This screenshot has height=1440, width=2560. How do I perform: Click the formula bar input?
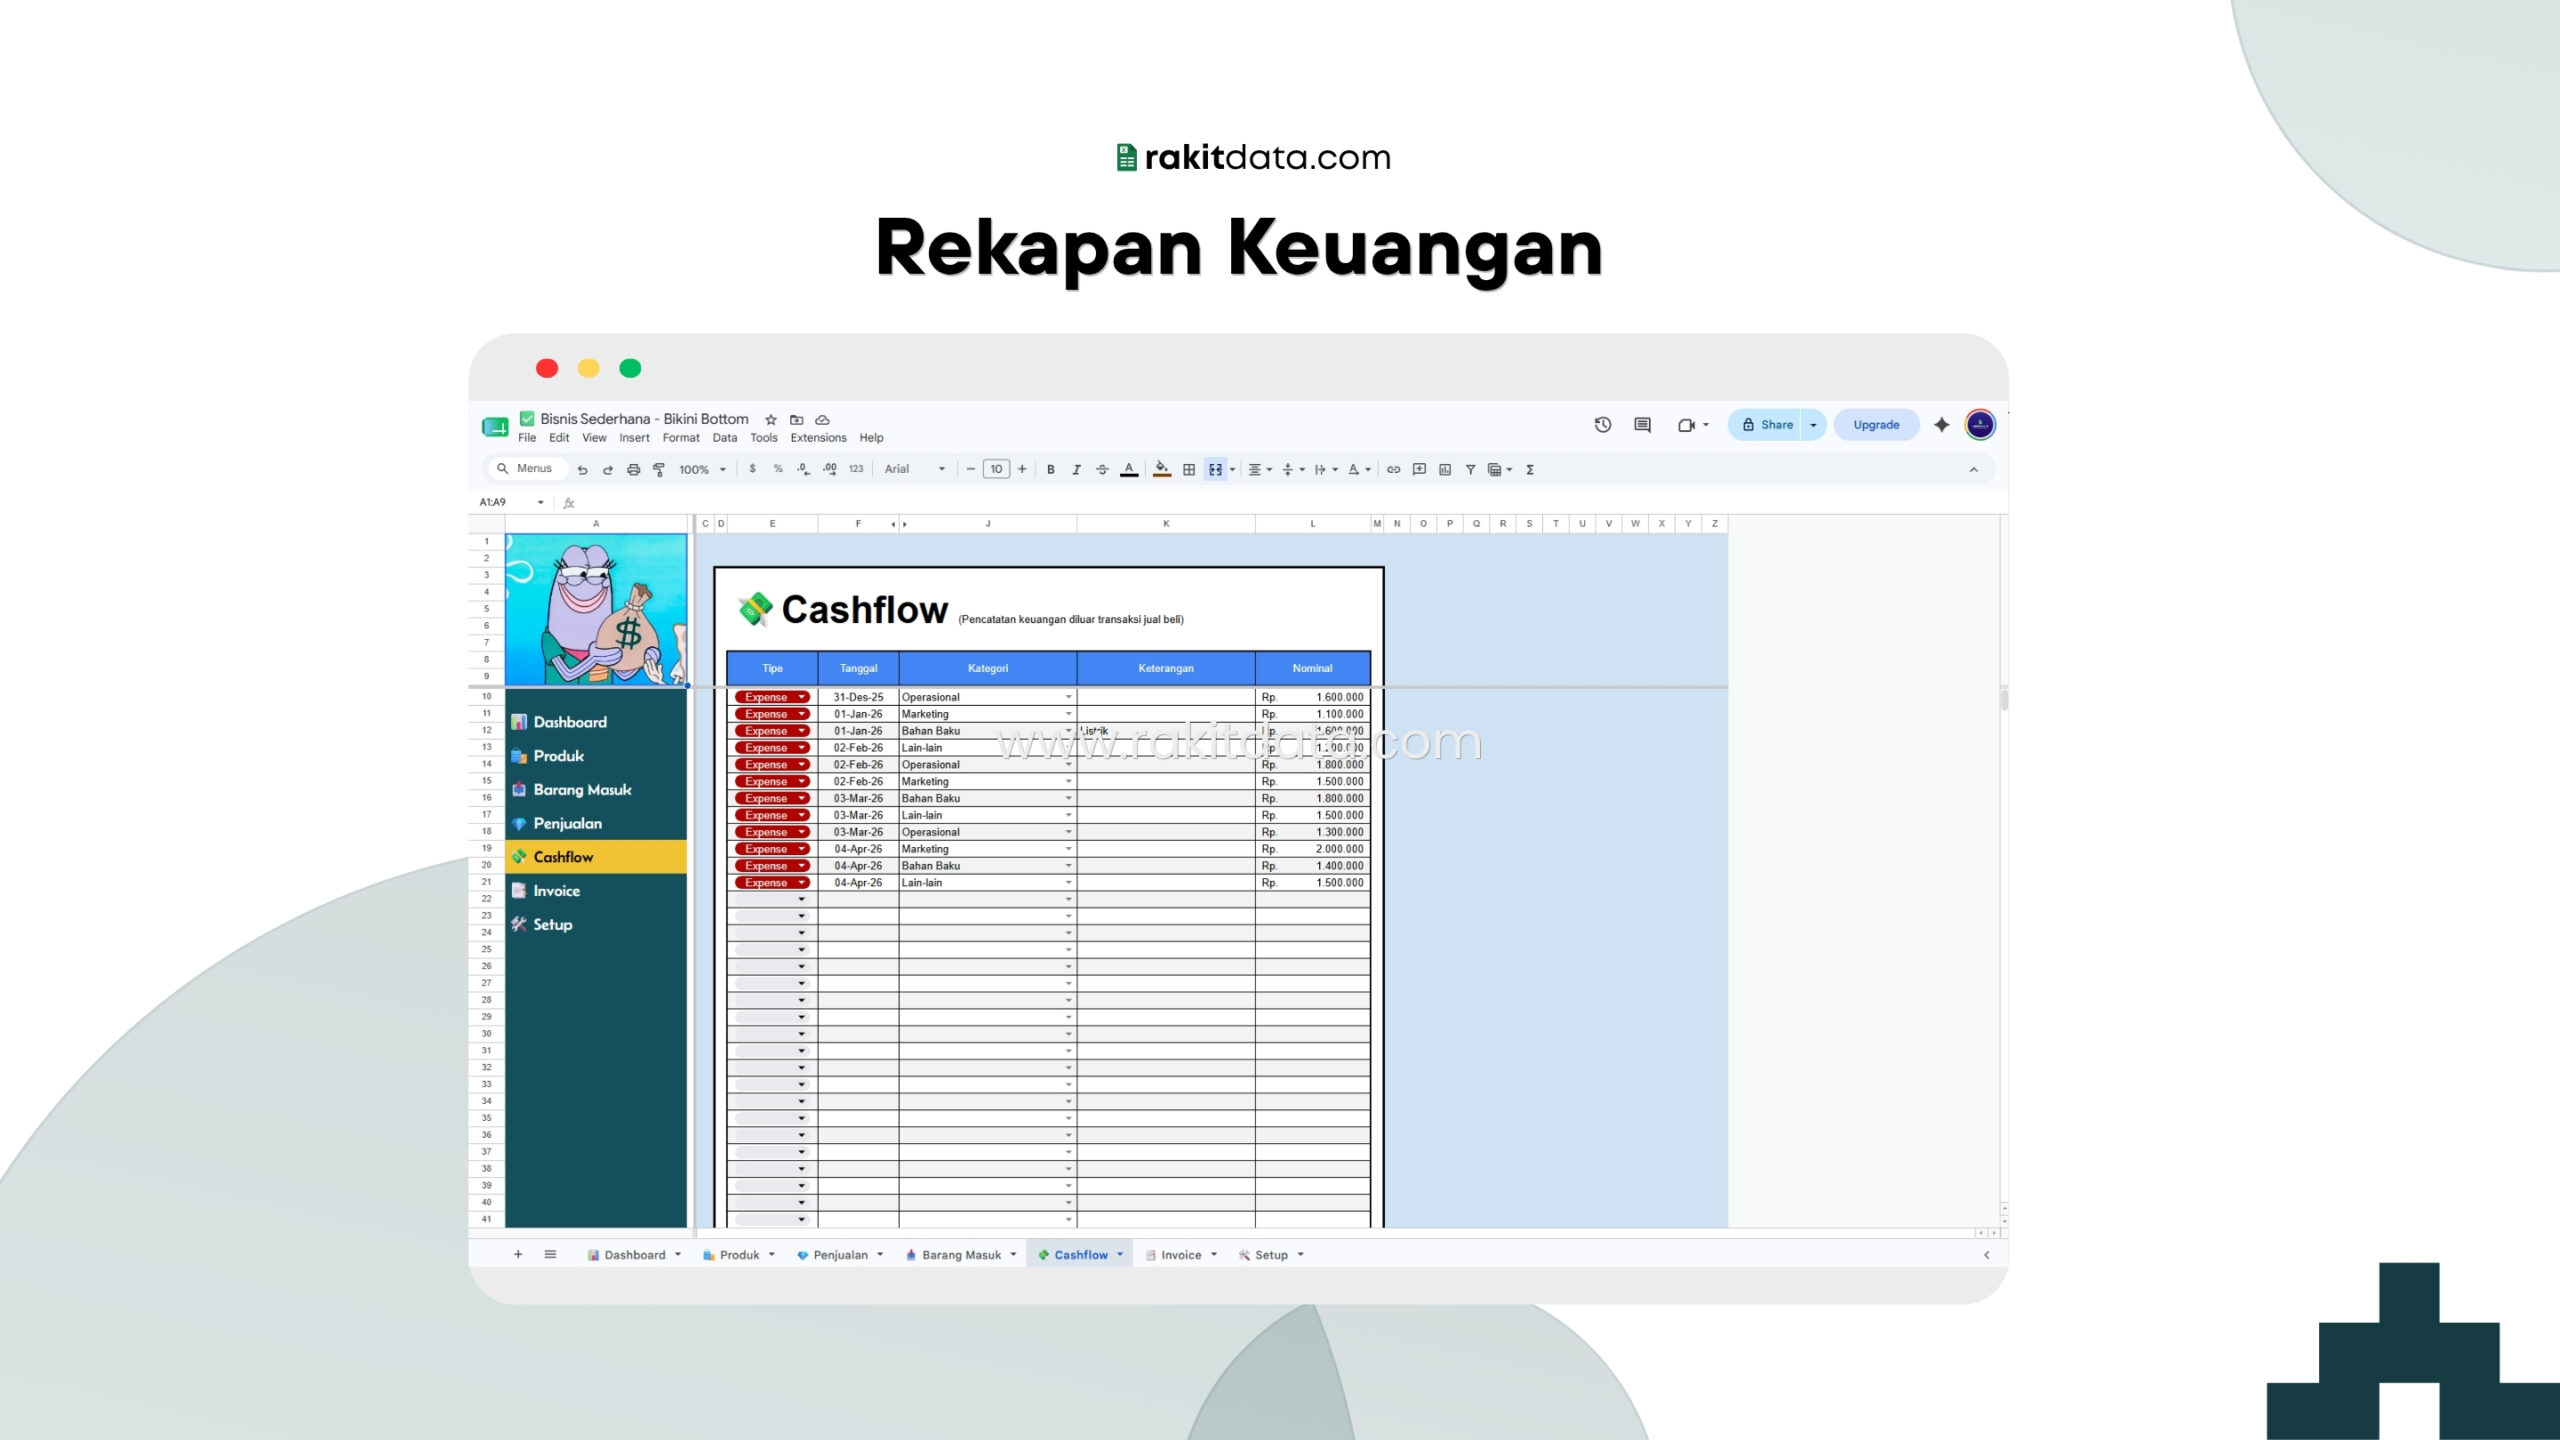pyautogui.click(x=1290, y=502)
